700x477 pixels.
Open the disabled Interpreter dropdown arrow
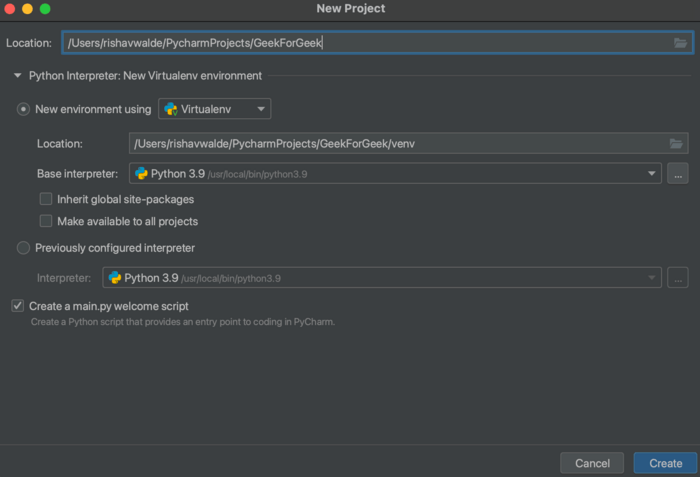pyautogui.click(x=652, y=278)
